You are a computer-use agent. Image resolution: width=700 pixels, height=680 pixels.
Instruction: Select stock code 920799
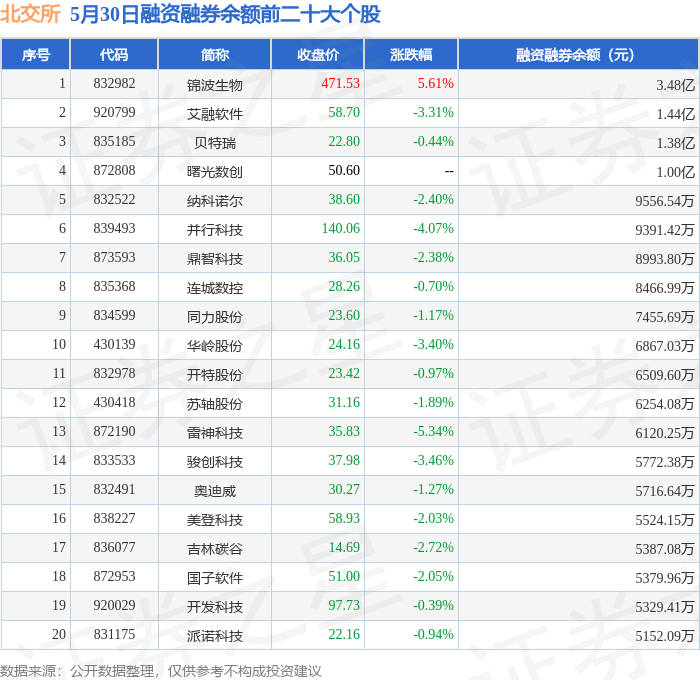coord(114,113)
